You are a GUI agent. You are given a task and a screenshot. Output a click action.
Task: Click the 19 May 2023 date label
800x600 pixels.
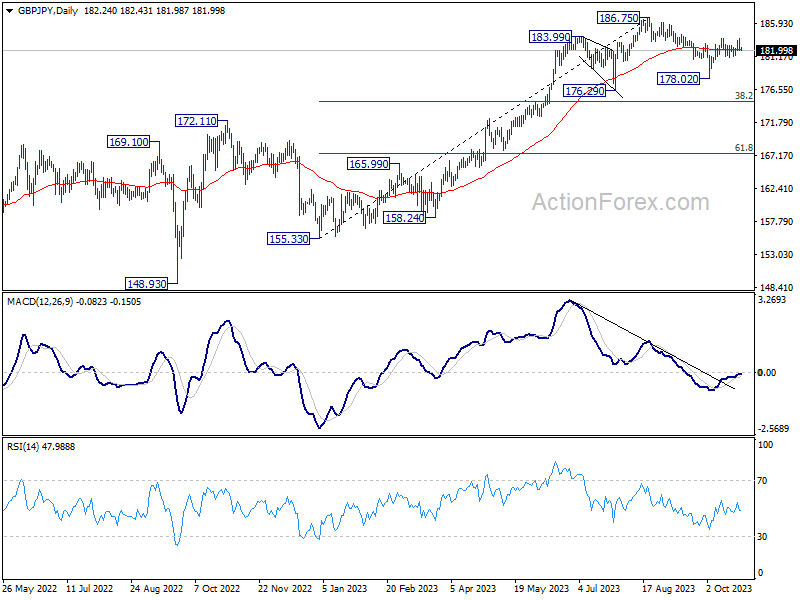point(541,588)
